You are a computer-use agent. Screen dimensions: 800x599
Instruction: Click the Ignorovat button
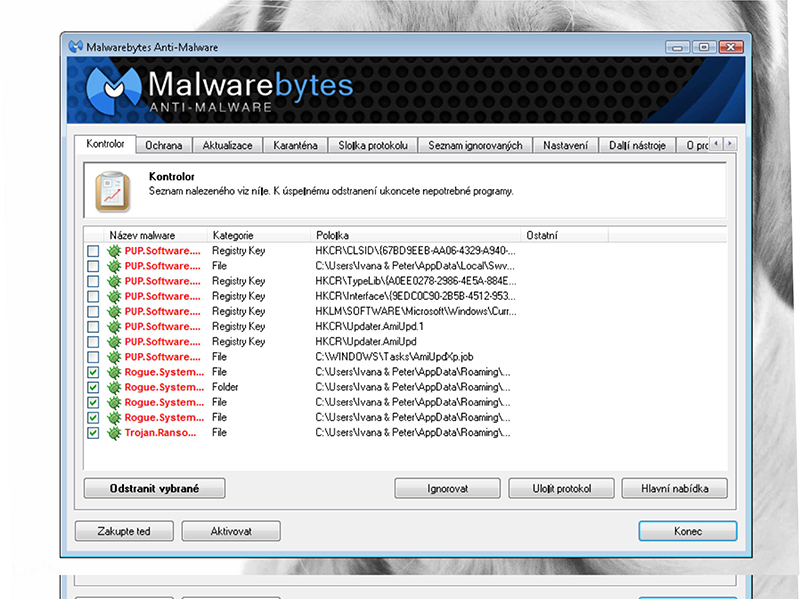tap(447, 489)
